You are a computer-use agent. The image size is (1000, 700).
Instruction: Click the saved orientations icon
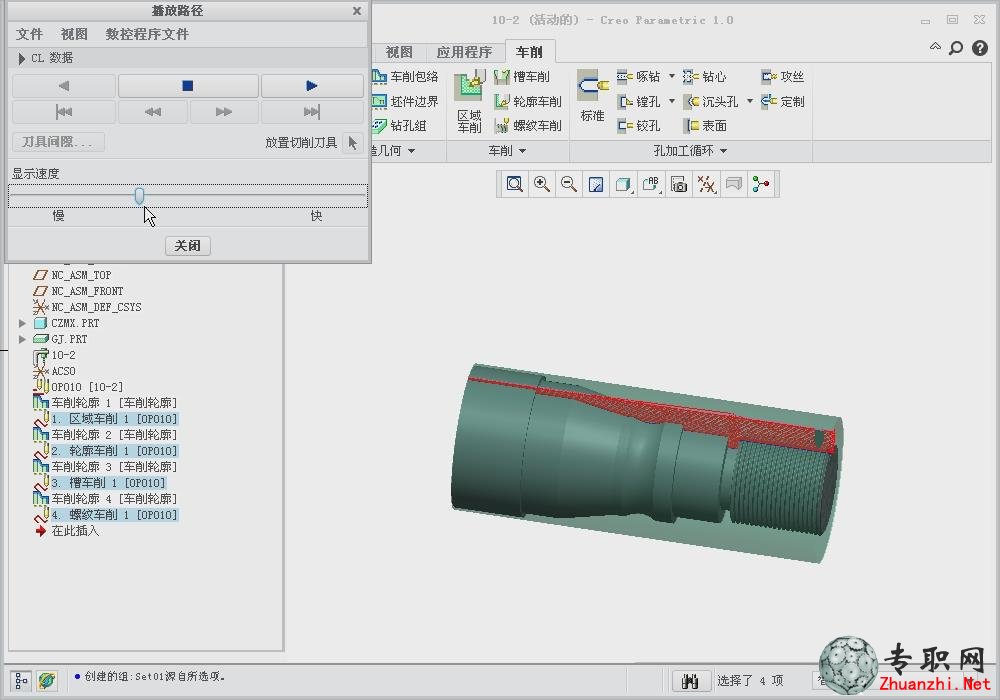point(651,184)
